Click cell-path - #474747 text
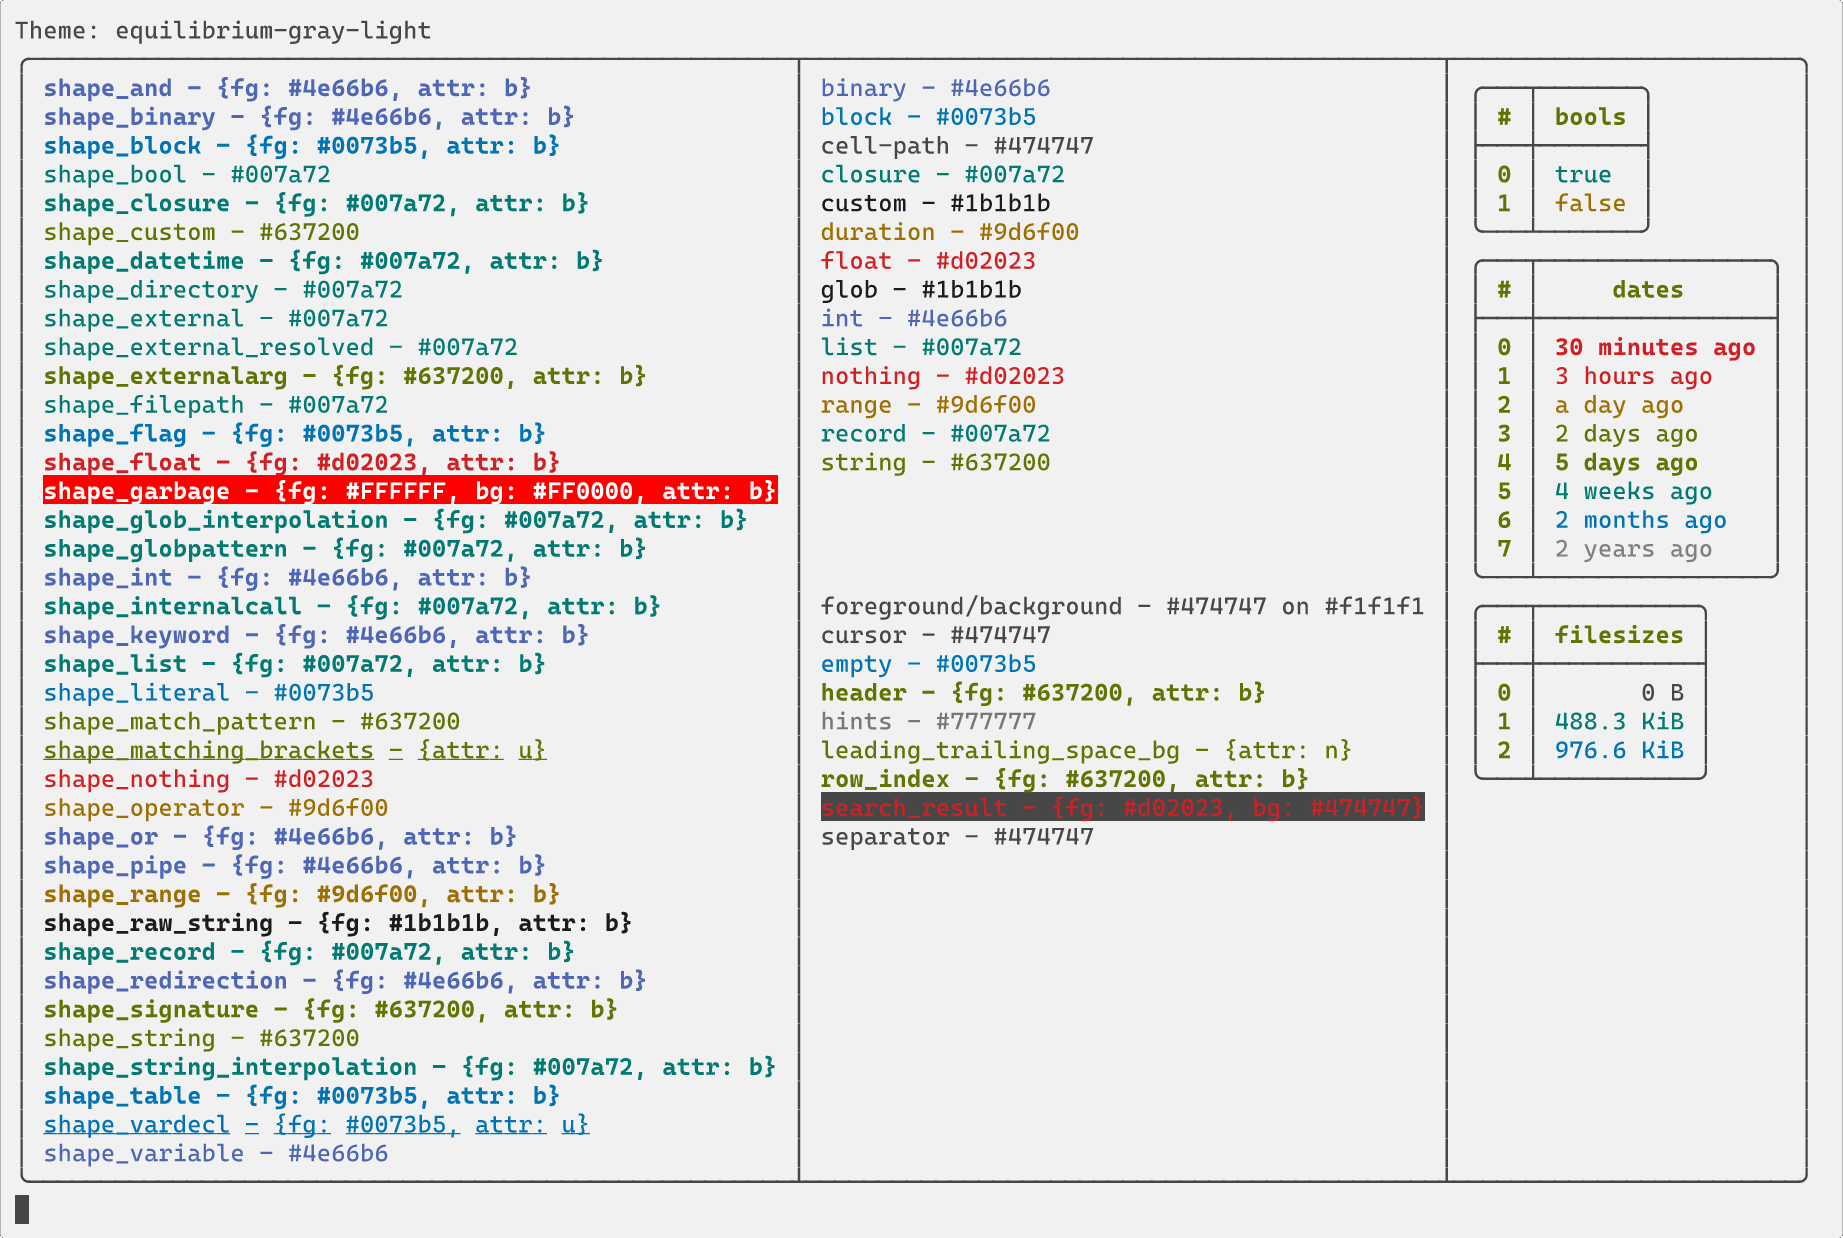Screen dimensions: 1843x1238 [957, 146]
